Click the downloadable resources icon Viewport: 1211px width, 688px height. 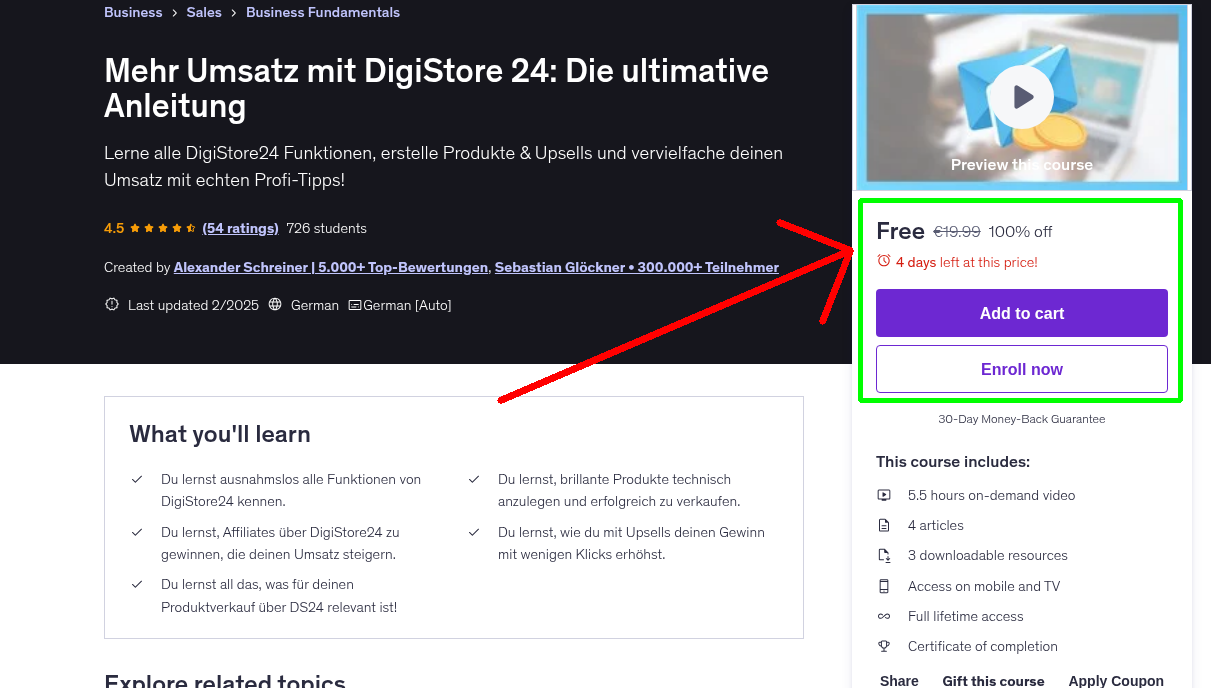tap(884, 555)
